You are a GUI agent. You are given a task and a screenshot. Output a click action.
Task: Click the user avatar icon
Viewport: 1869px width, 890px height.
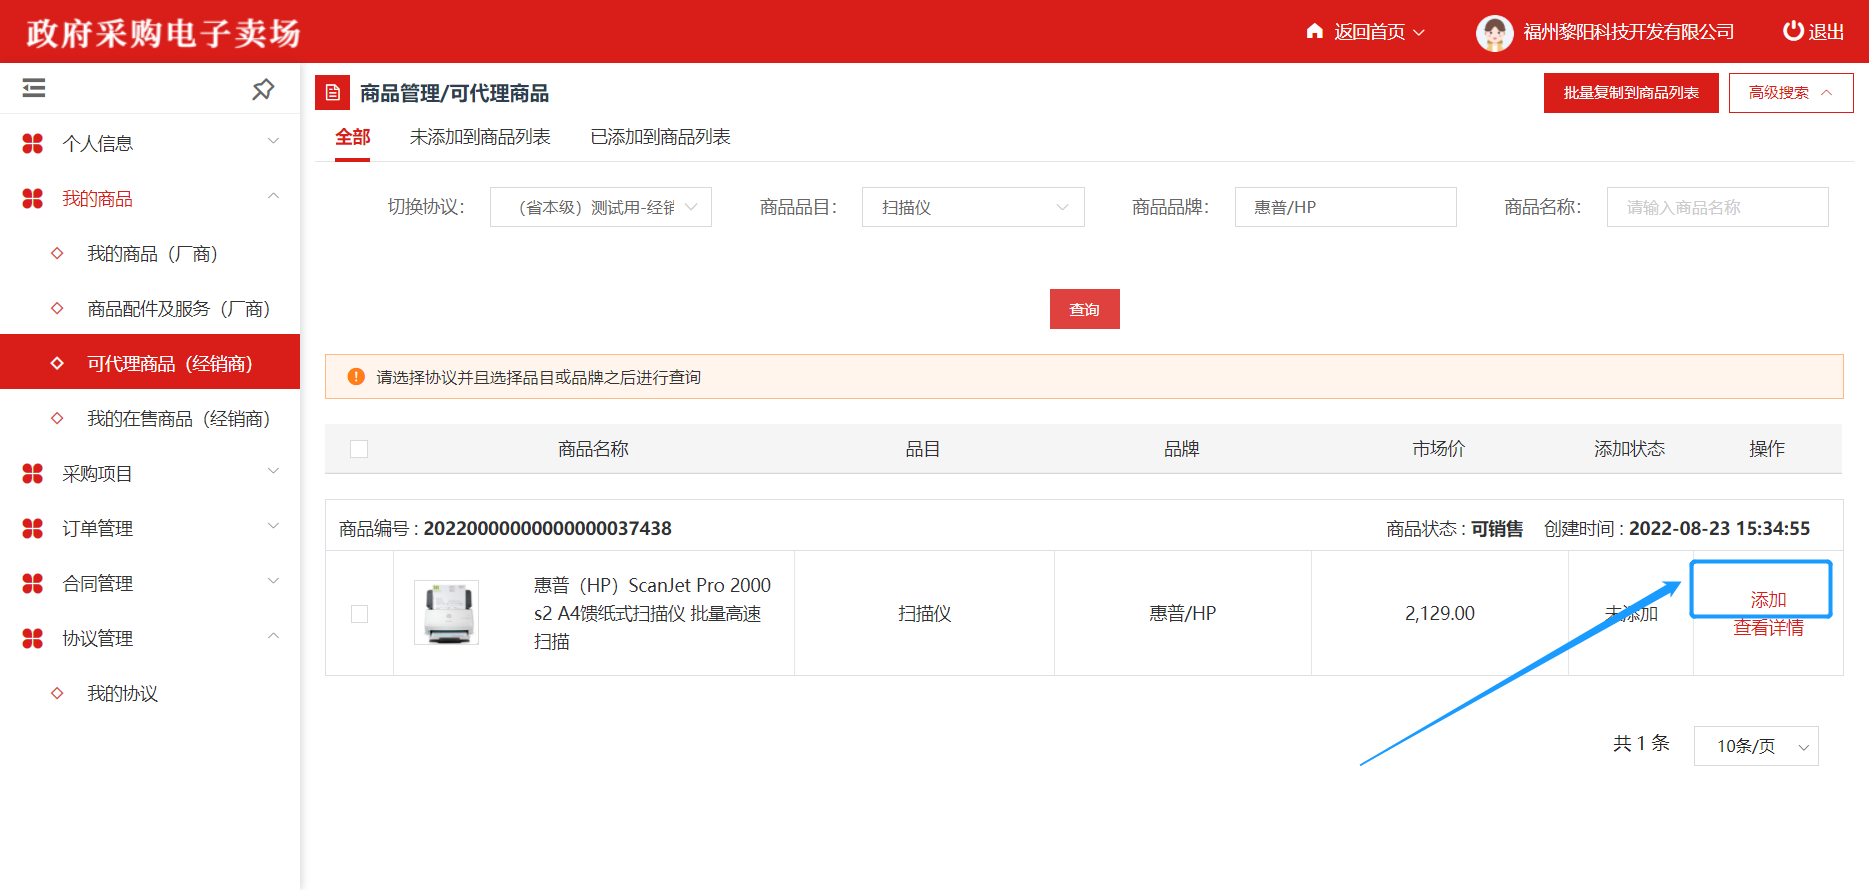tap(1494, 33)
